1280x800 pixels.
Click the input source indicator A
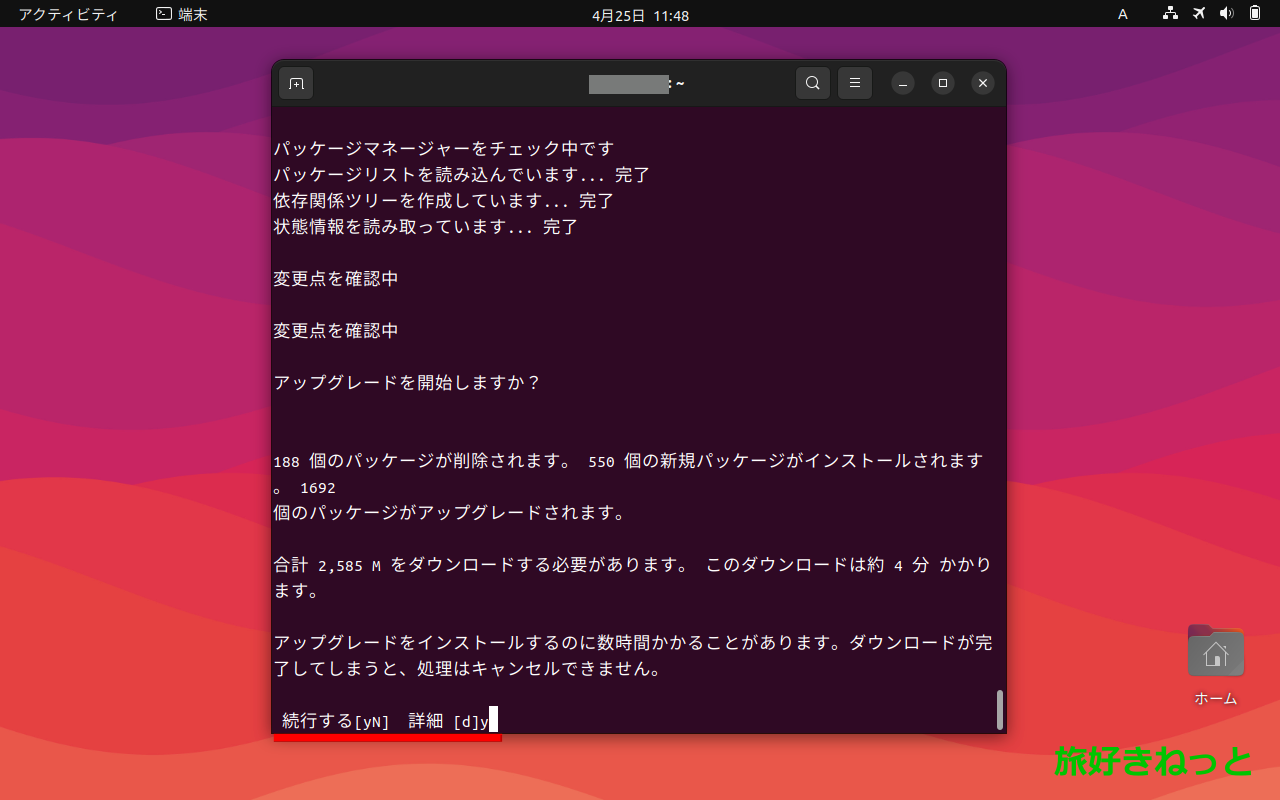[1122, 14]
